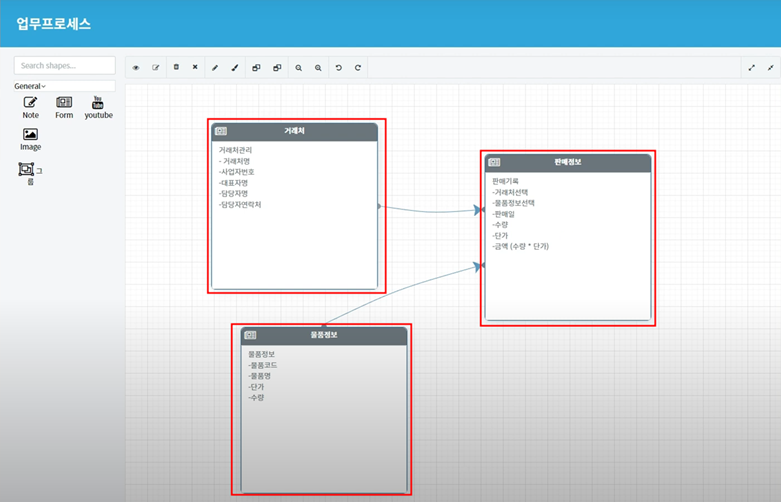The image size is (781, 502).
Task: Click the magnifier icon next to undo arrow
Action: coord(318,68)
